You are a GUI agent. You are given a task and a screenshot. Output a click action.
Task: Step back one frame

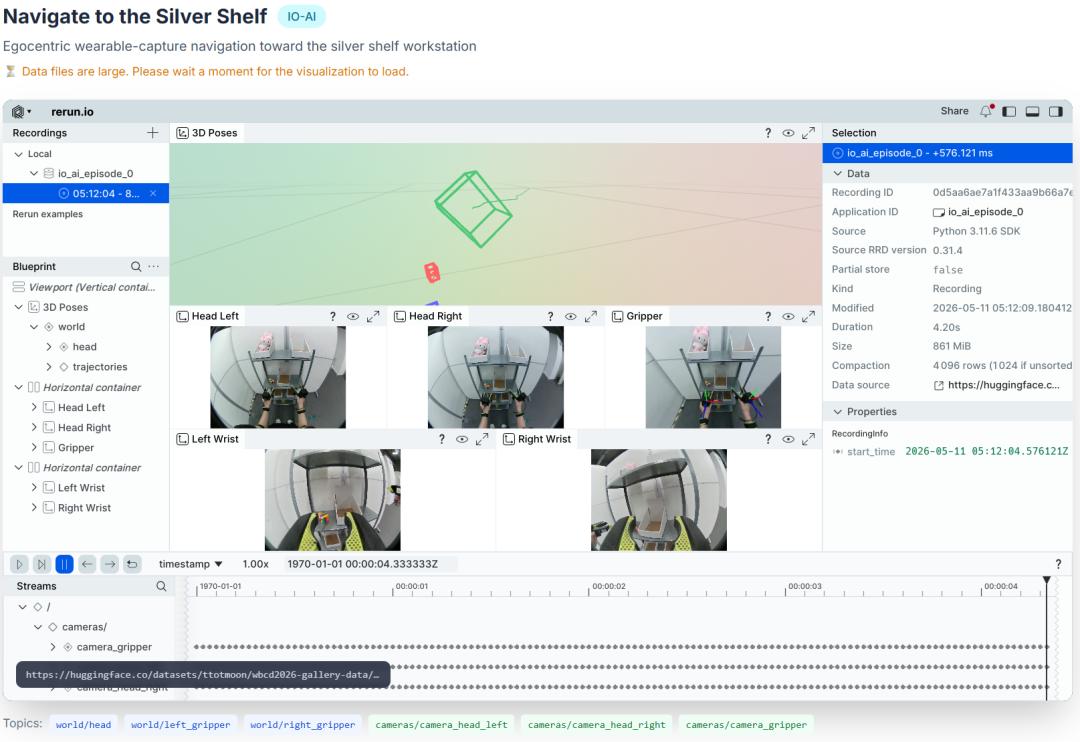(87, 564)
